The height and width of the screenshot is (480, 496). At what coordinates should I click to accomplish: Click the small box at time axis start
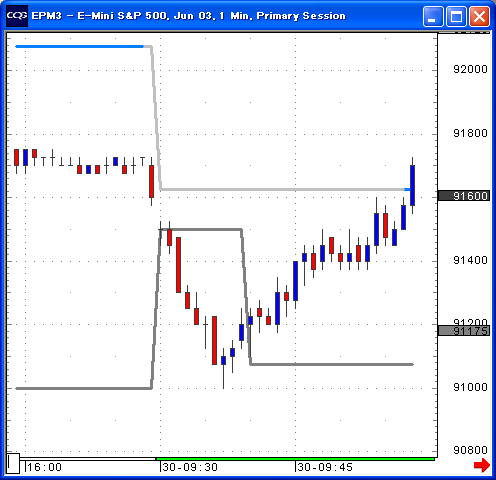[13, 463]
